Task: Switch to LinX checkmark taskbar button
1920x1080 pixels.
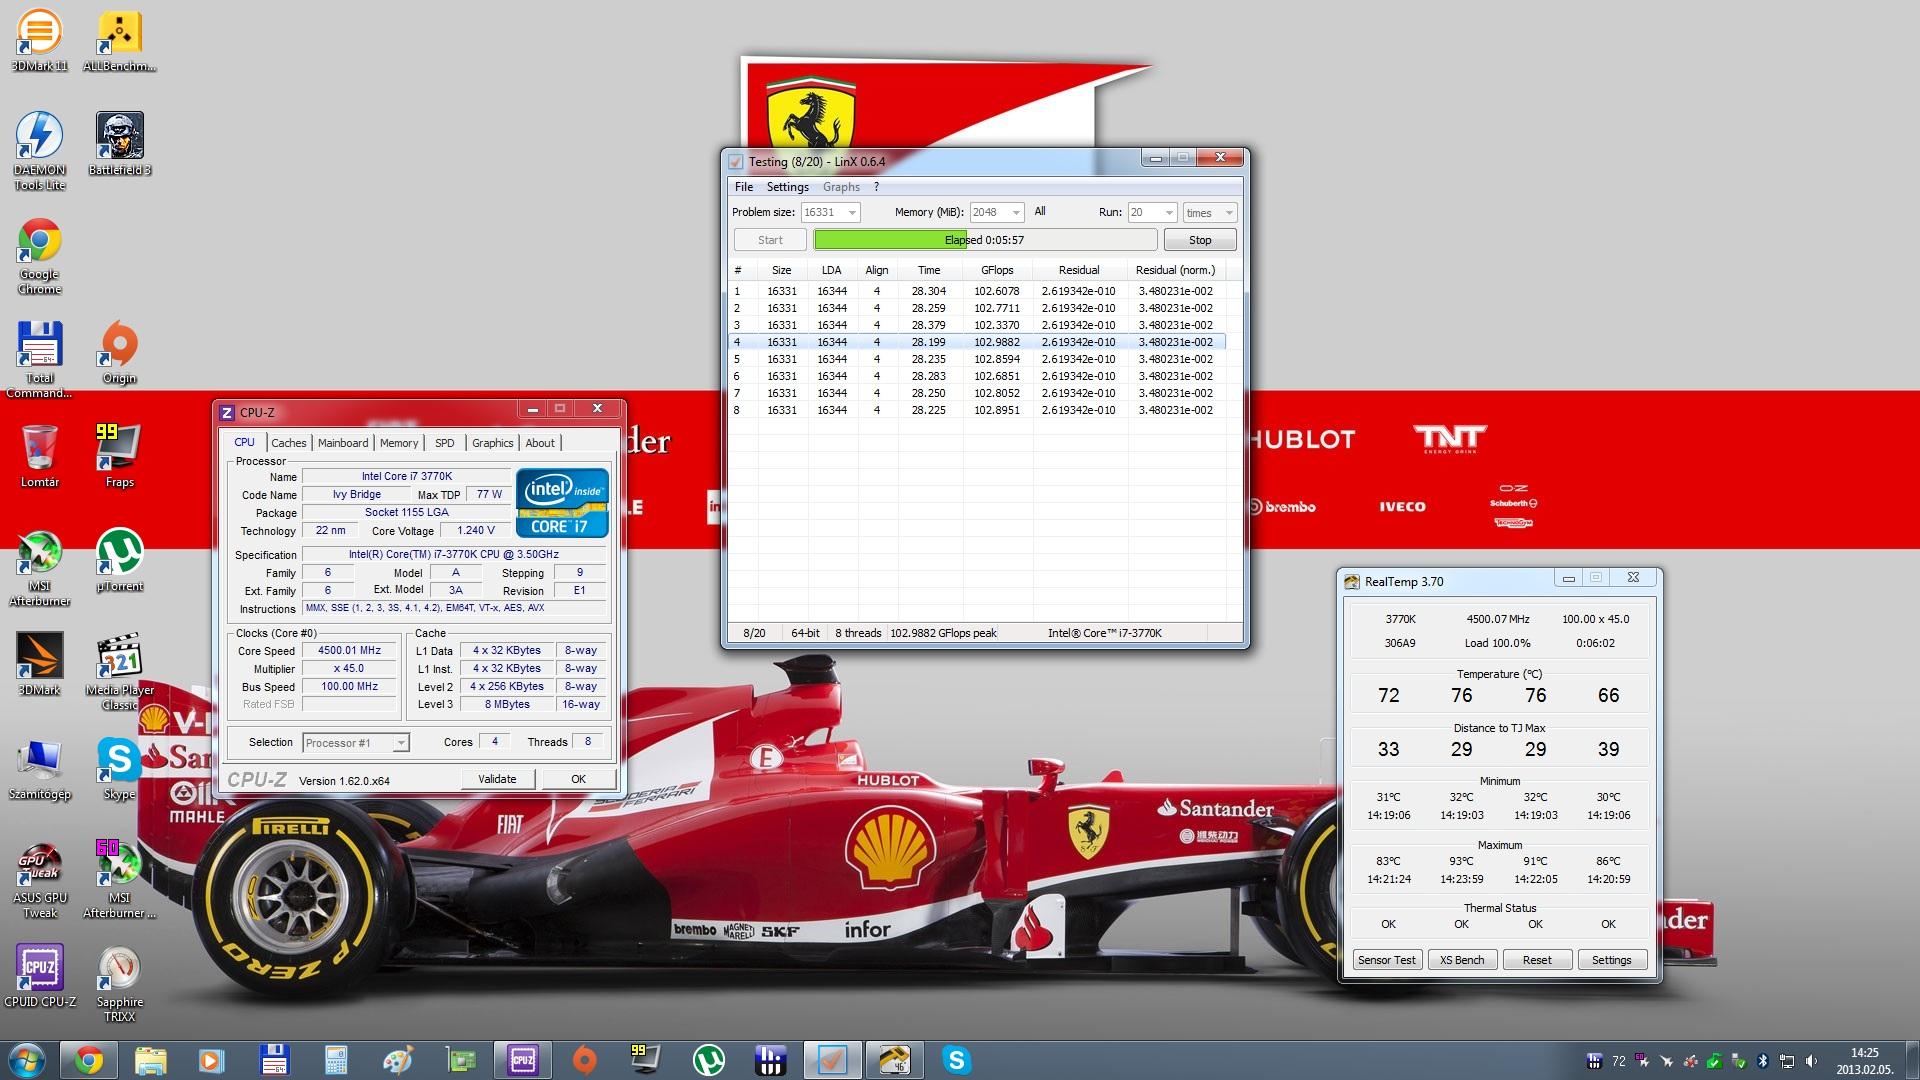Action: (x=832, y=1060)
